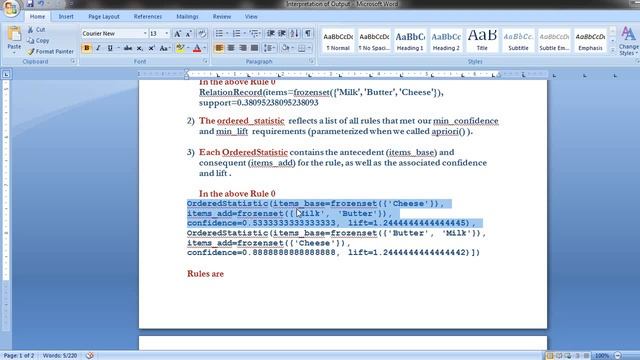Decrease paragraph indent

(x=270, y=33)
